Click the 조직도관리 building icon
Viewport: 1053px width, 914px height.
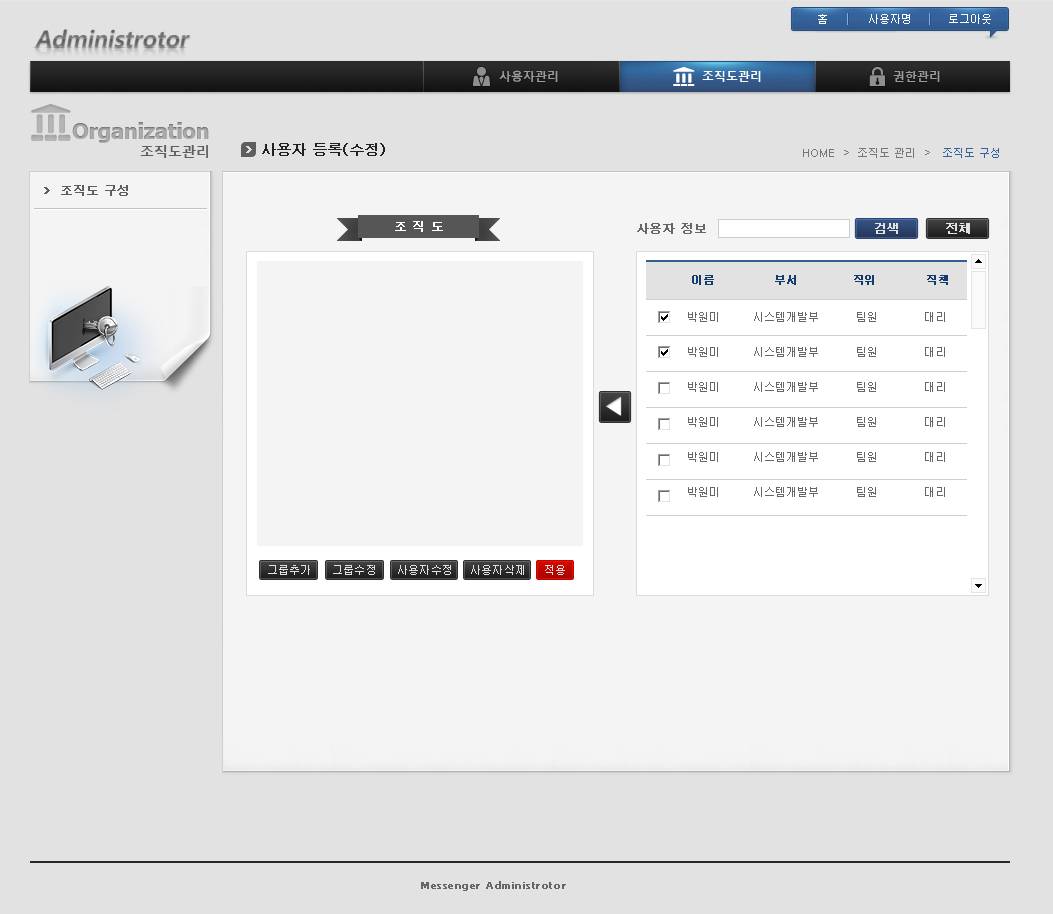[x=684, y=77]
